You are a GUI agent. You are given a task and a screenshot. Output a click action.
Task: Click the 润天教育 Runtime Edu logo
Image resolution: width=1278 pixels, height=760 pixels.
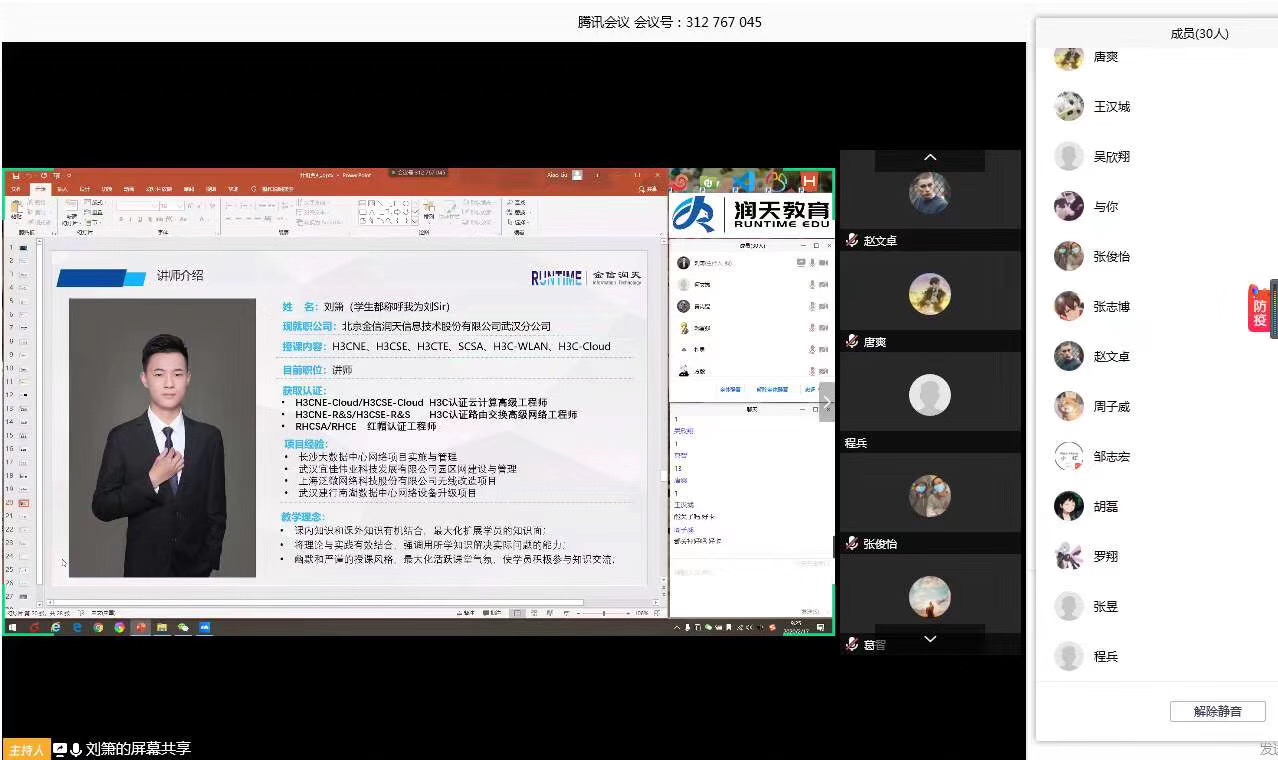coord(750,212)
